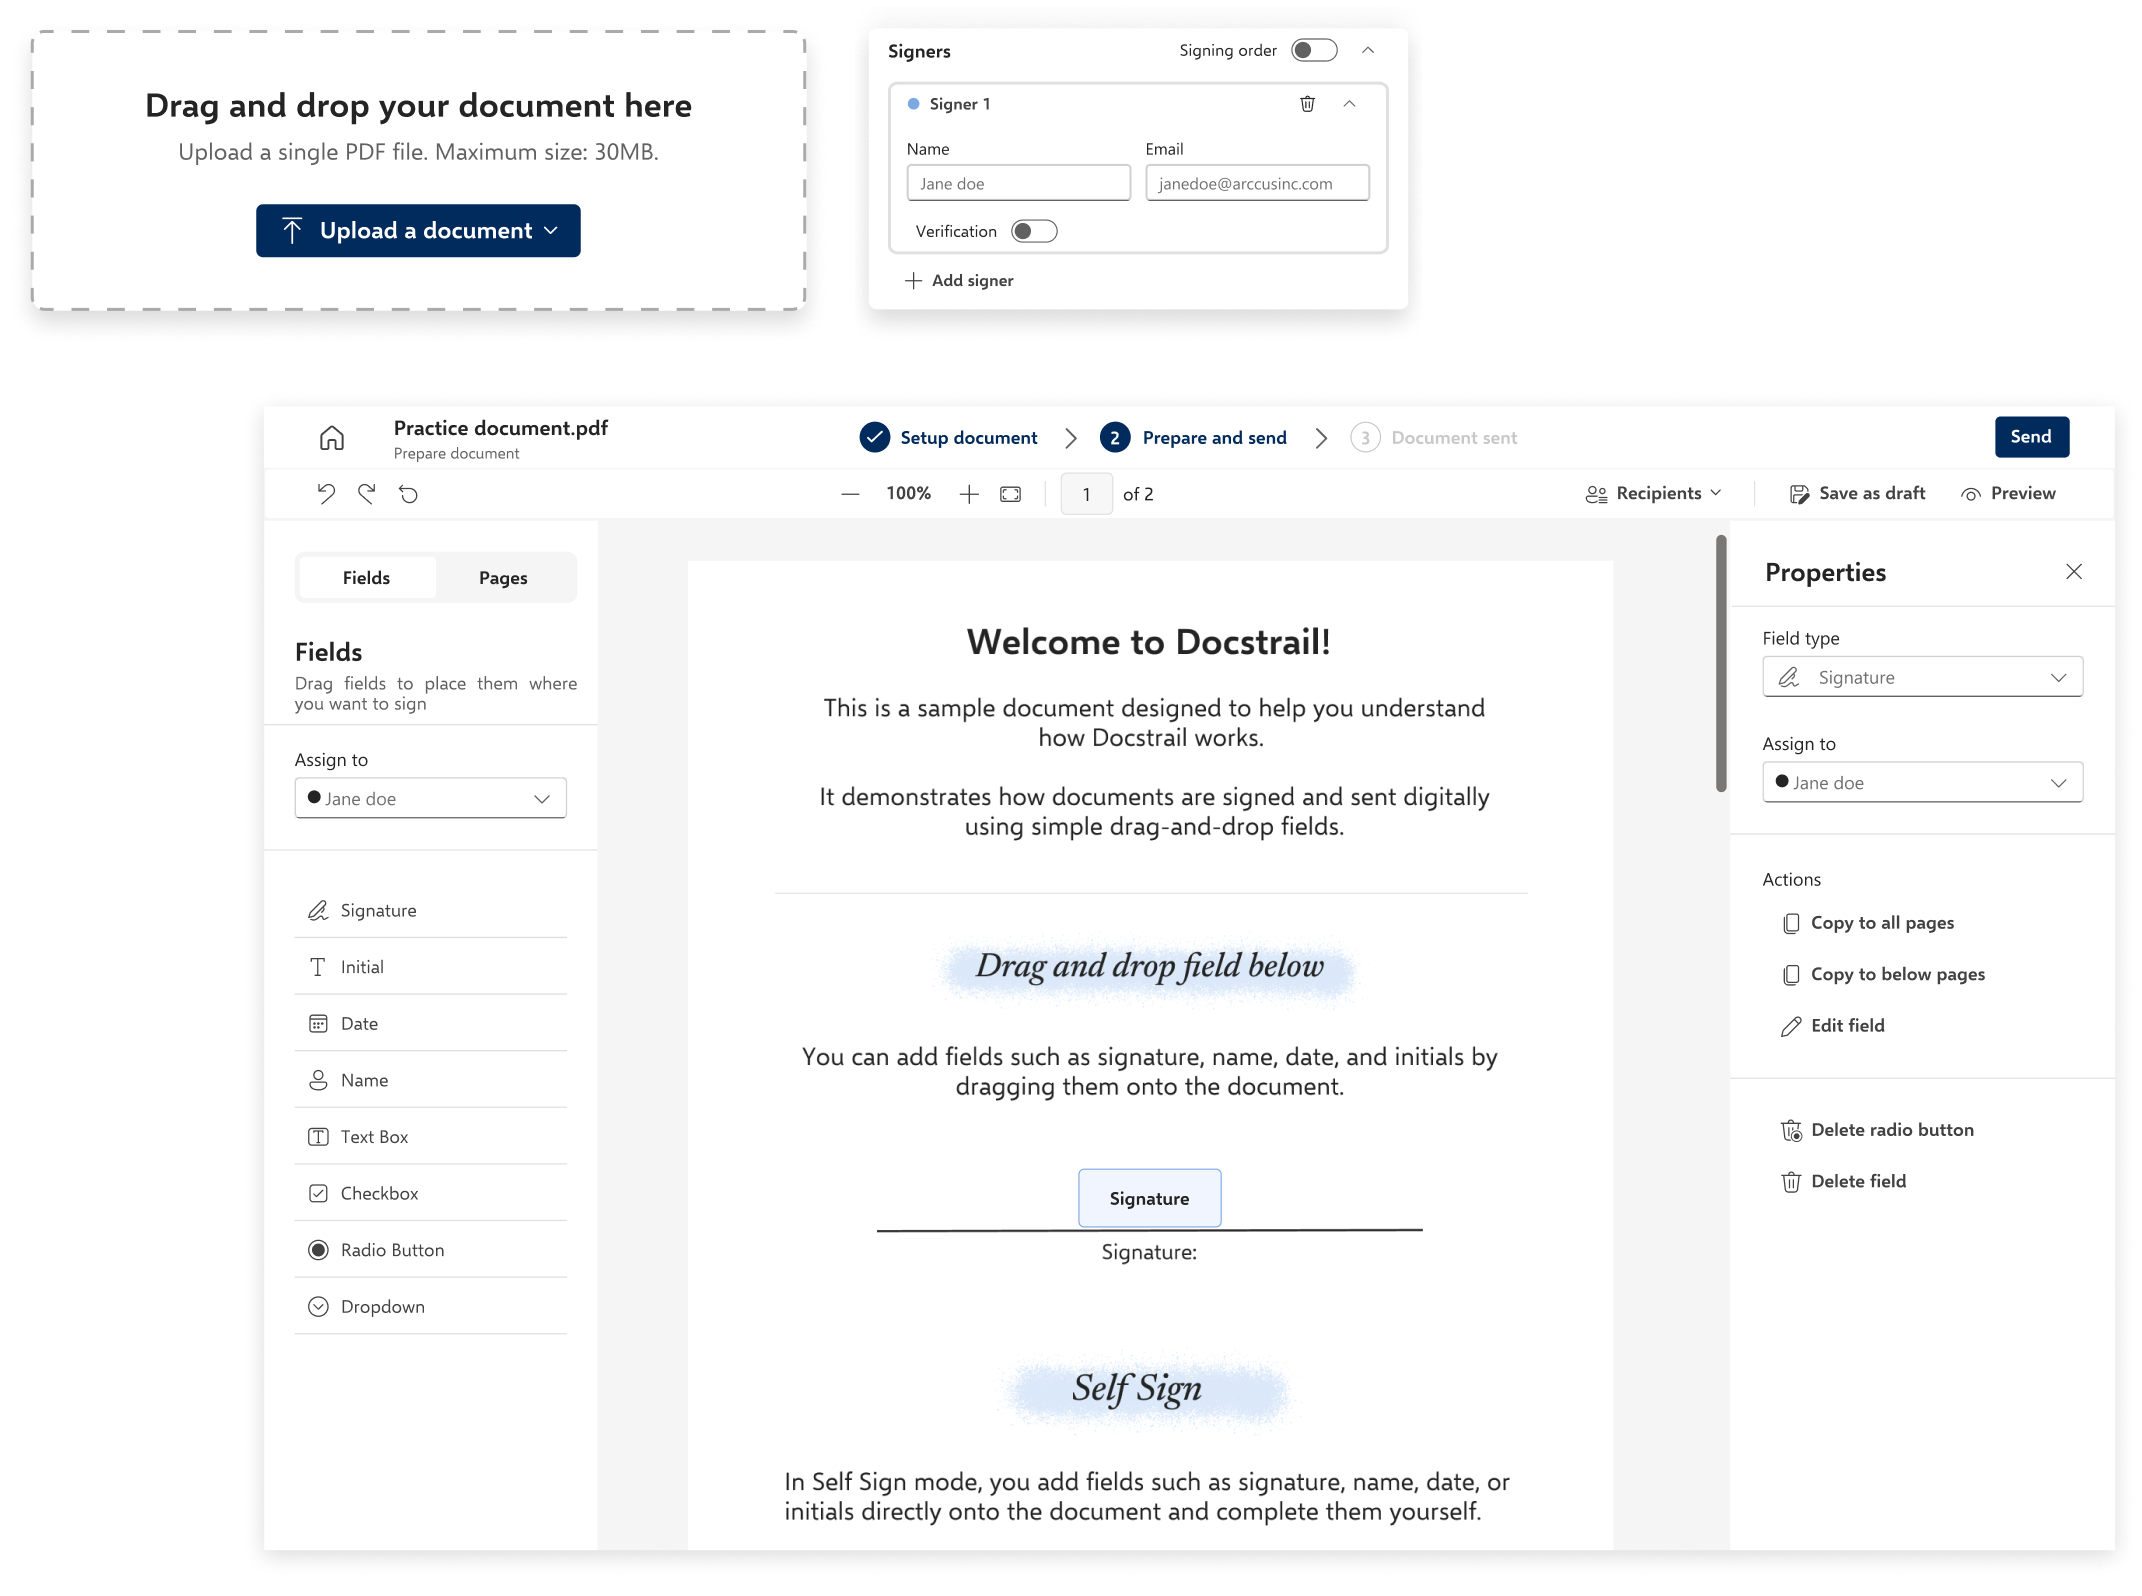Viewport: 2142px width, 1596px height.
Task: Open Assign to dropdown in Fields panel
Action: tap(431, 798)
